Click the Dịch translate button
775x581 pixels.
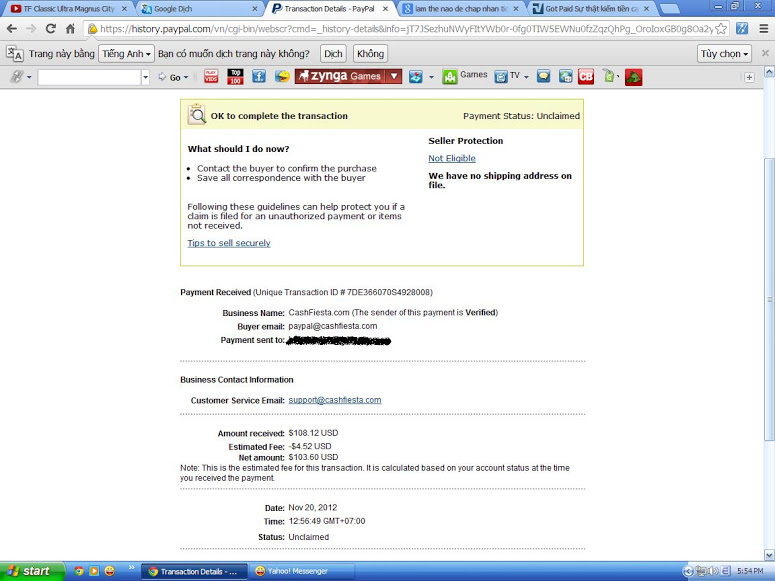click(333, 53)
